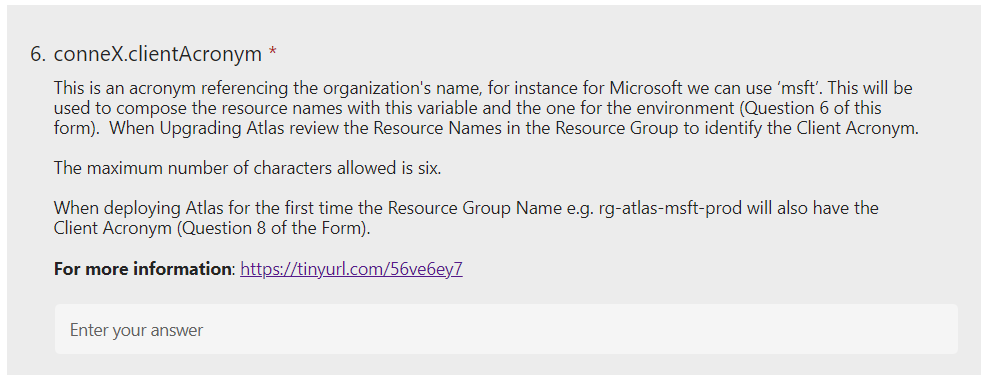
Task: Click the maximum characters allowed sentence
Action: 247,168
